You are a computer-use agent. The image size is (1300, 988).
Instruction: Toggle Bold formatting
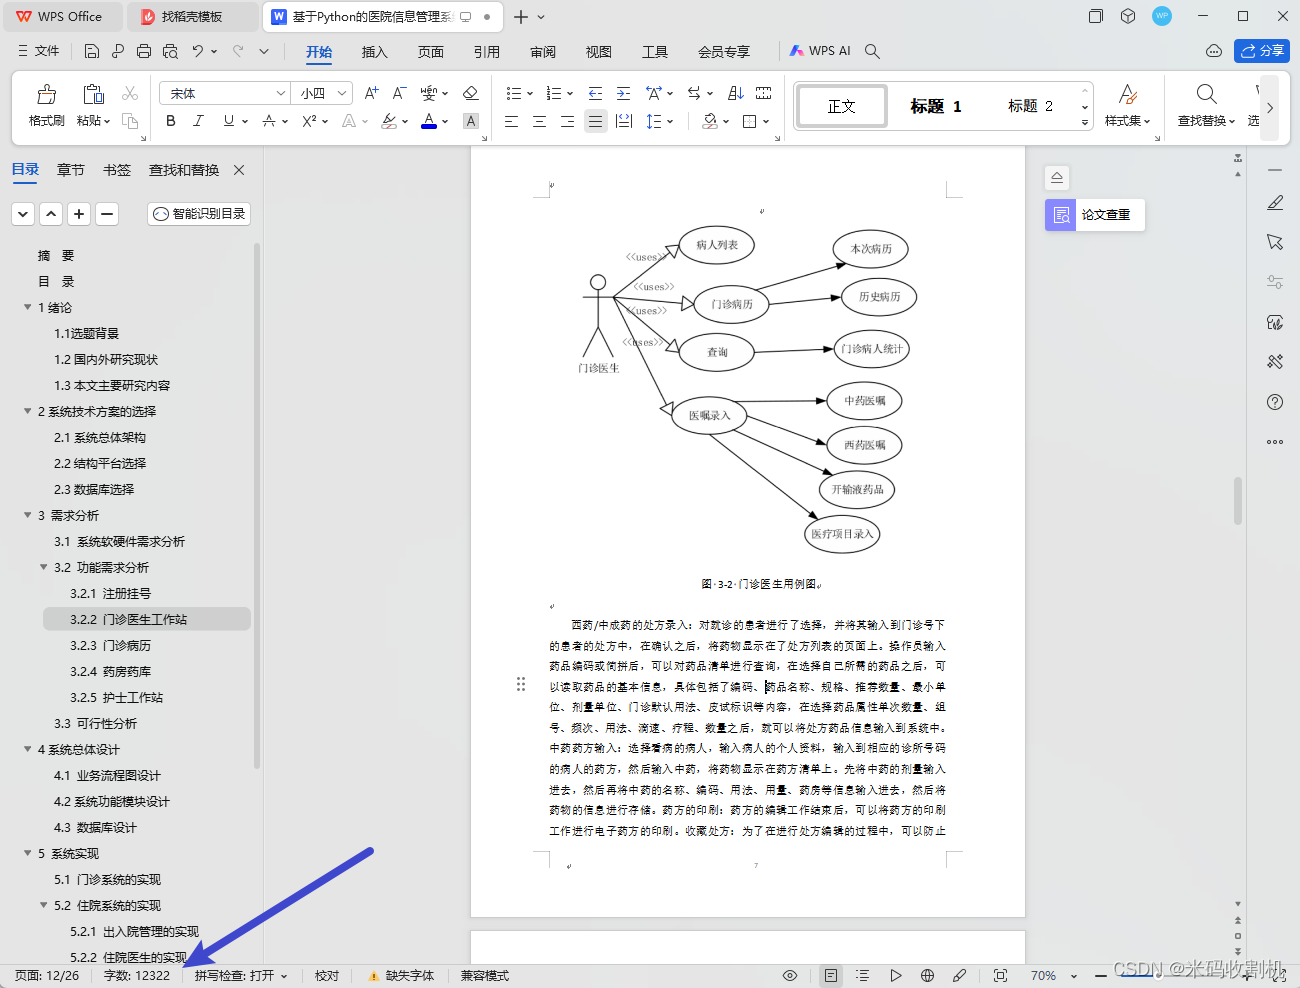[171, 121]
